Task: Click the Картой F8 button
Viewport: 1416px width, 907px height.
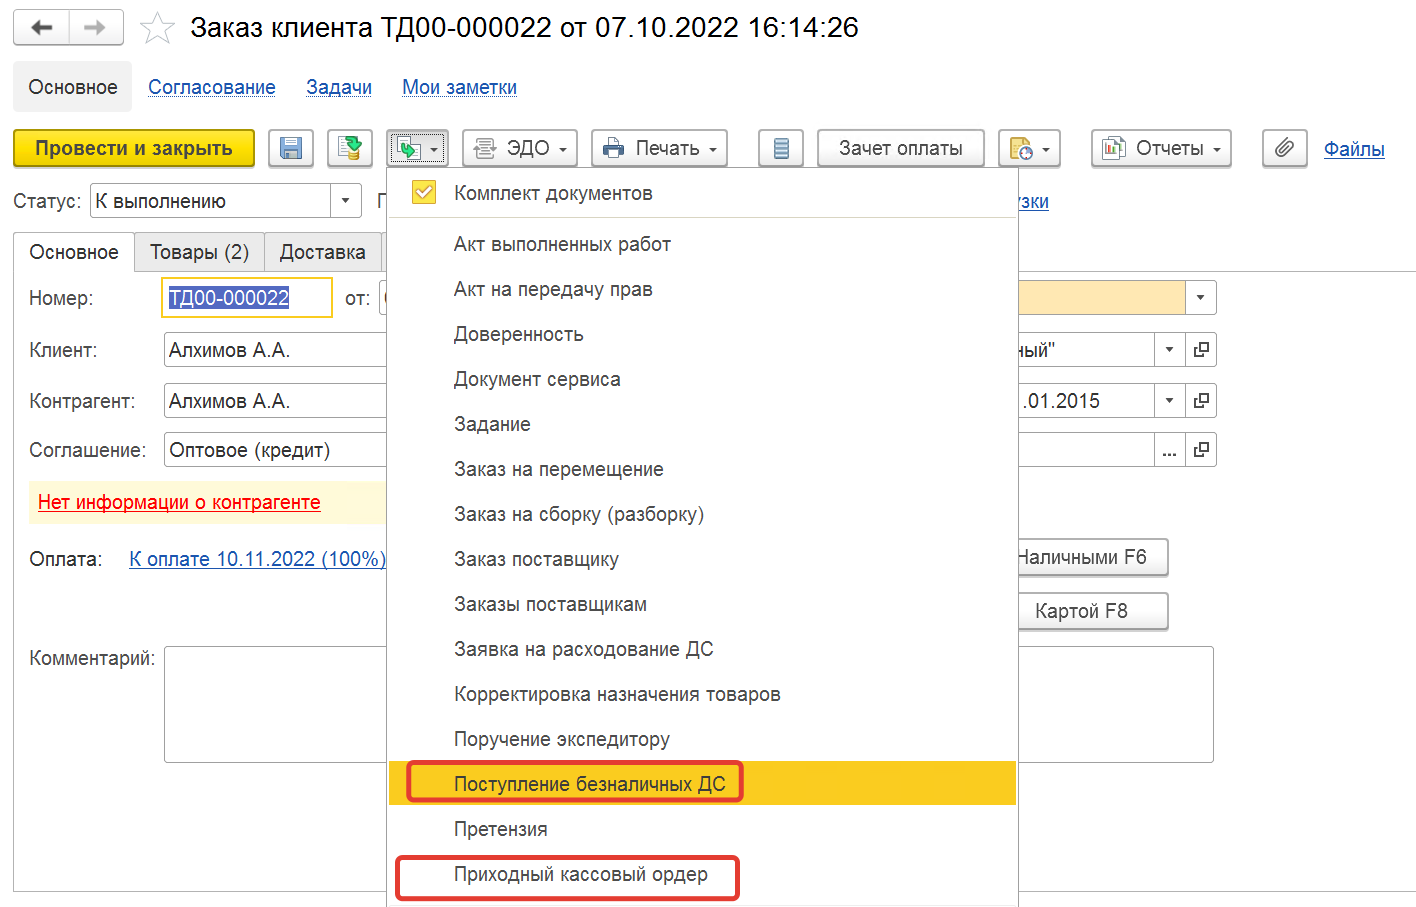Action: click(1092, 611)
